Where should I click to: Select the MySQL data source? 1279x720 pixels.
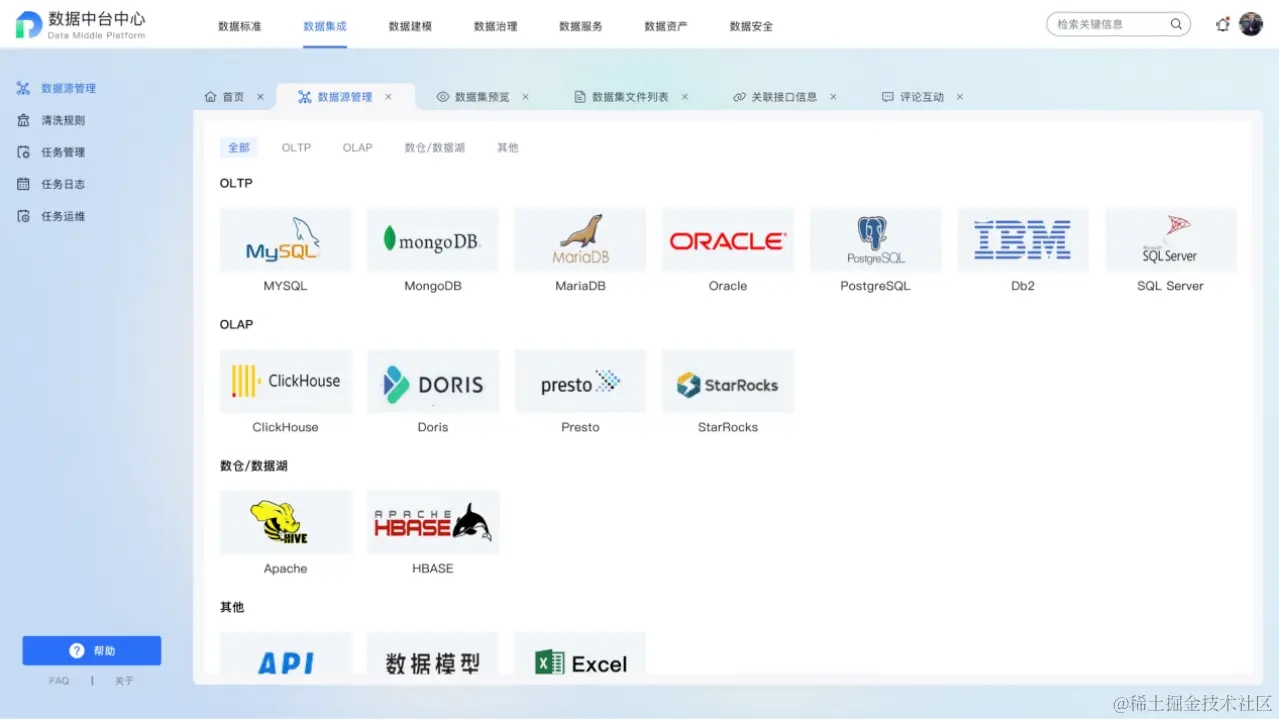pyautogui.click(x=285, y=240)
